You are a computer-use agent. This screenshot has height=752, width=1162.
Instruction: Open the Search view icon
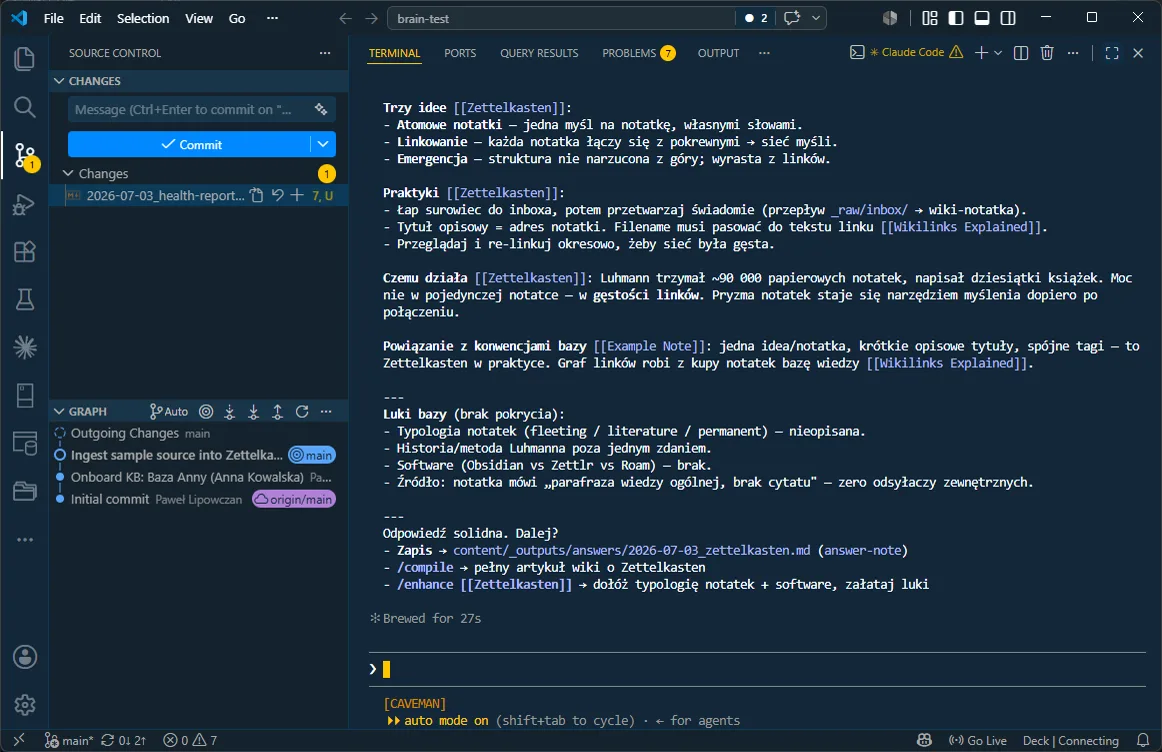tap(24, 107)
